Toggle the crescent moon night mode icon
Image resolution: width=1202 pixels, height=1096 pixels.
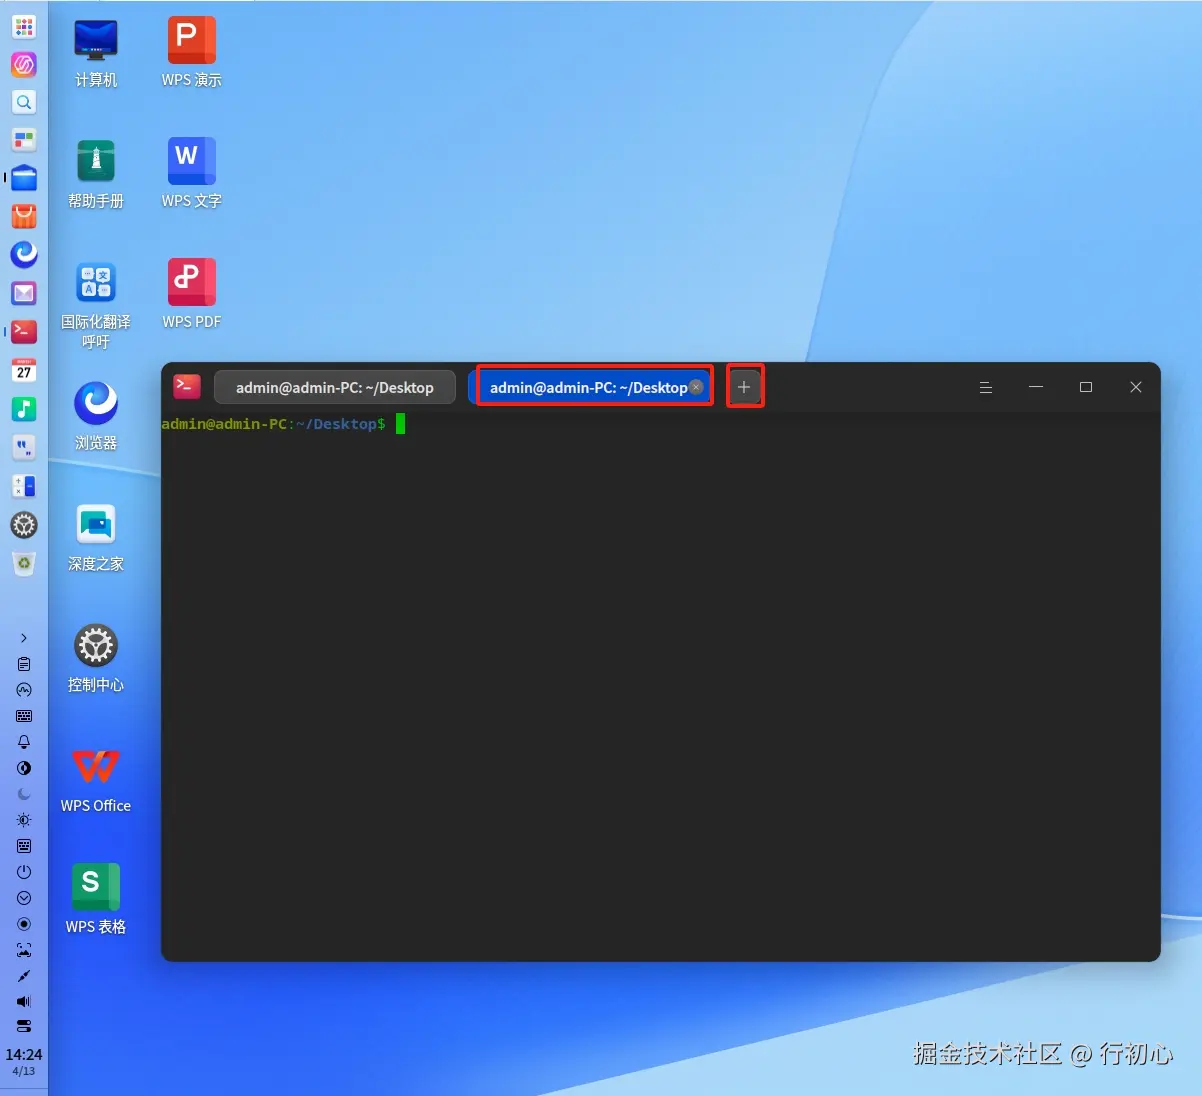24,794
